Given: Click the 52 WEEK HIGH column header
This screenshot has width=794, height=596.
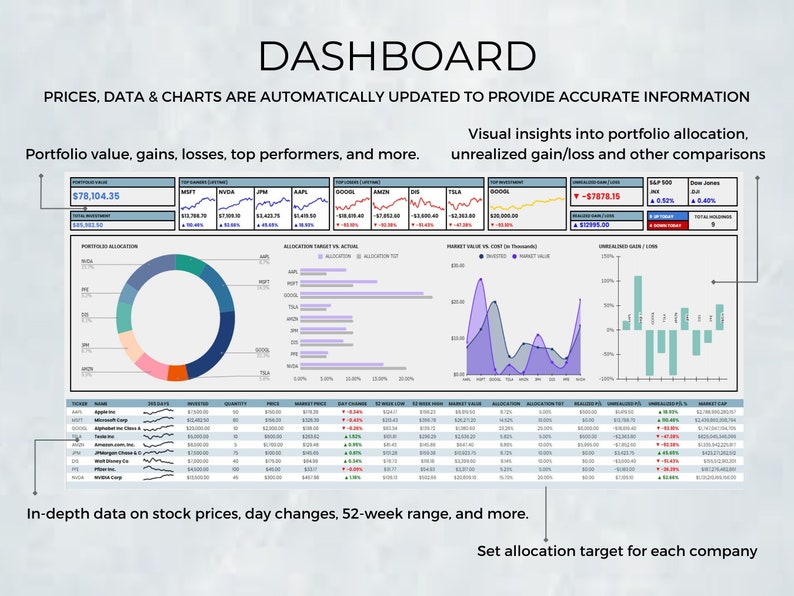Looking at the screenshot, I should tap(427, 404).
